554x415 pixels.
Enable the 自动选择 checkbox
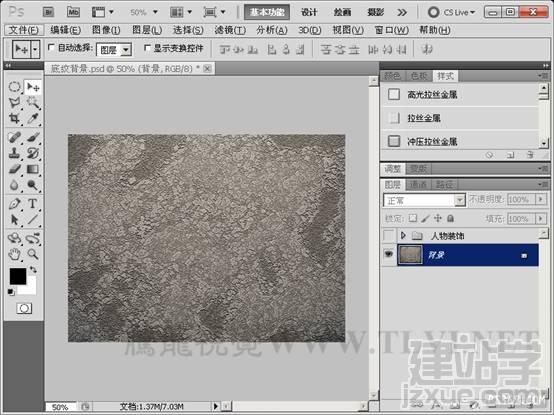click(x=51, y=47)
